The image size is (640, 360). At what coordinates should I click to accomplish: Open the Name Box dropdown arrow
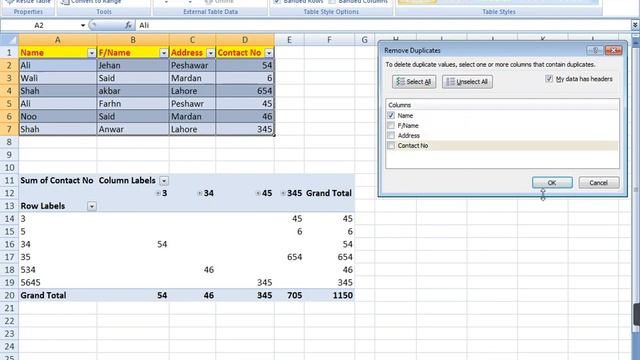pos(83,25)
